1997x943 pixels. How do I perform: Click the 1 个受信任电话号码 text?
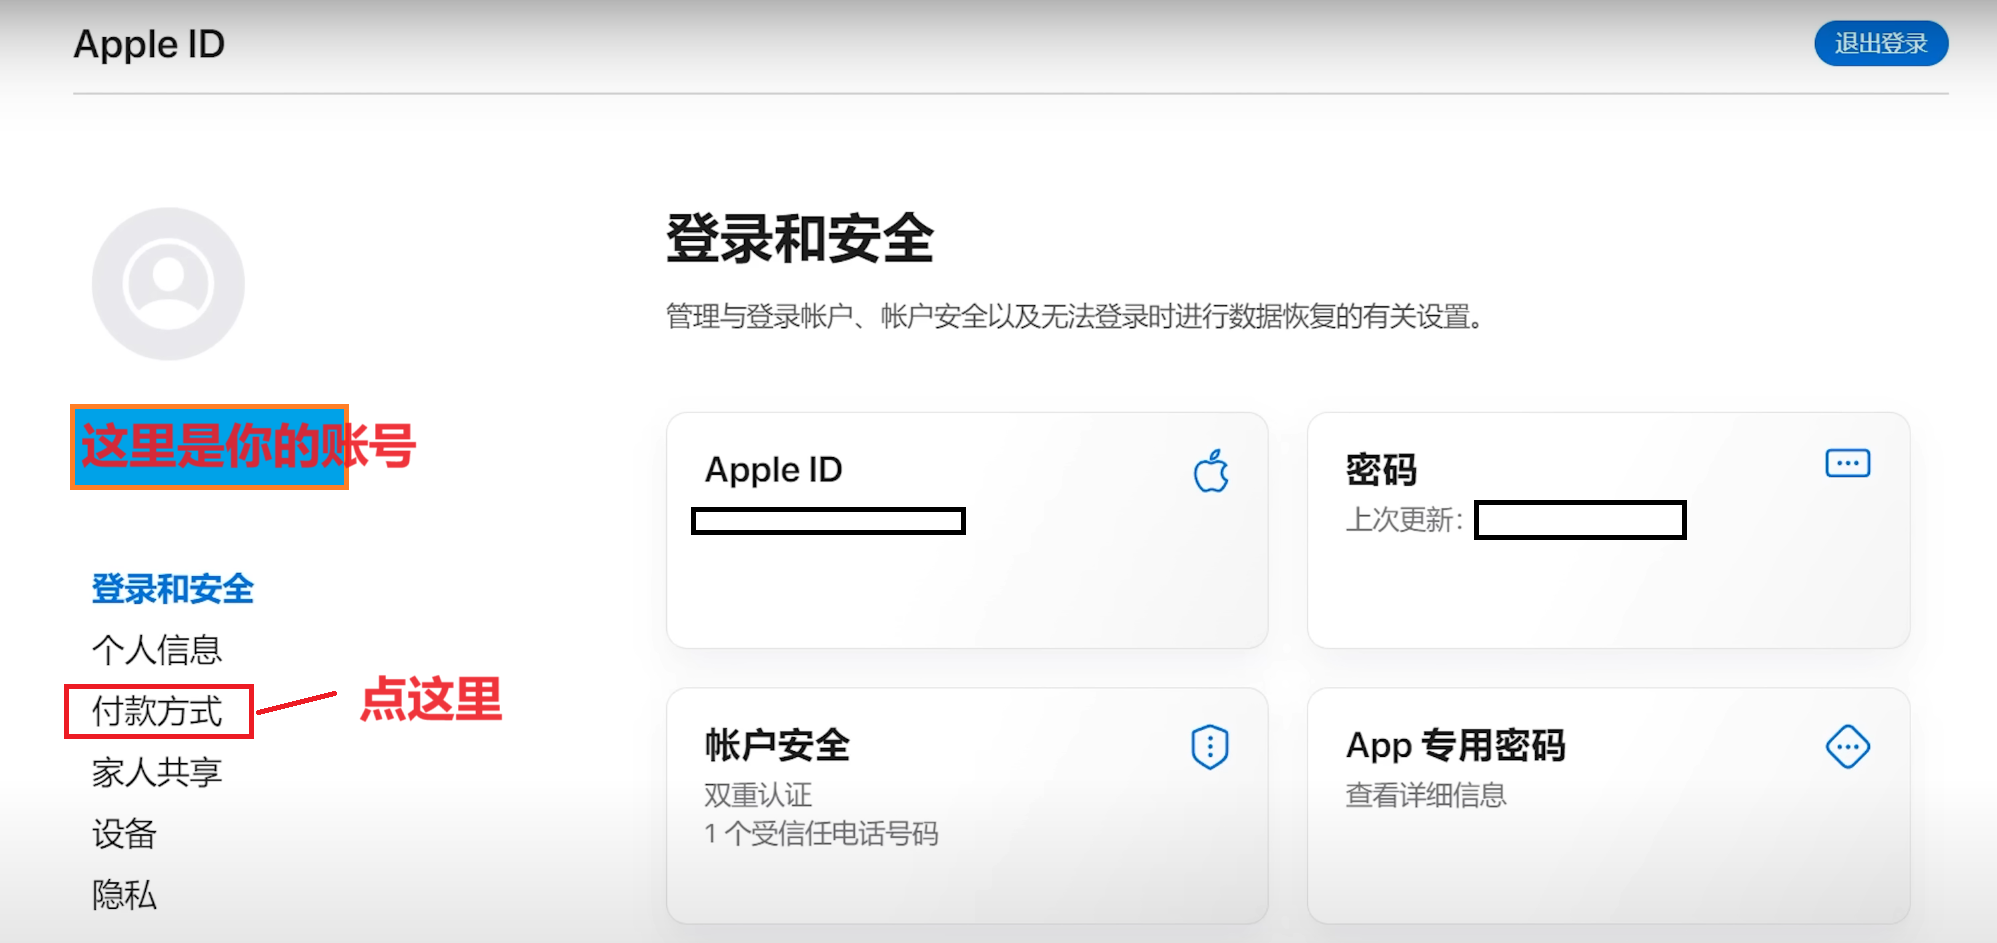821,834
